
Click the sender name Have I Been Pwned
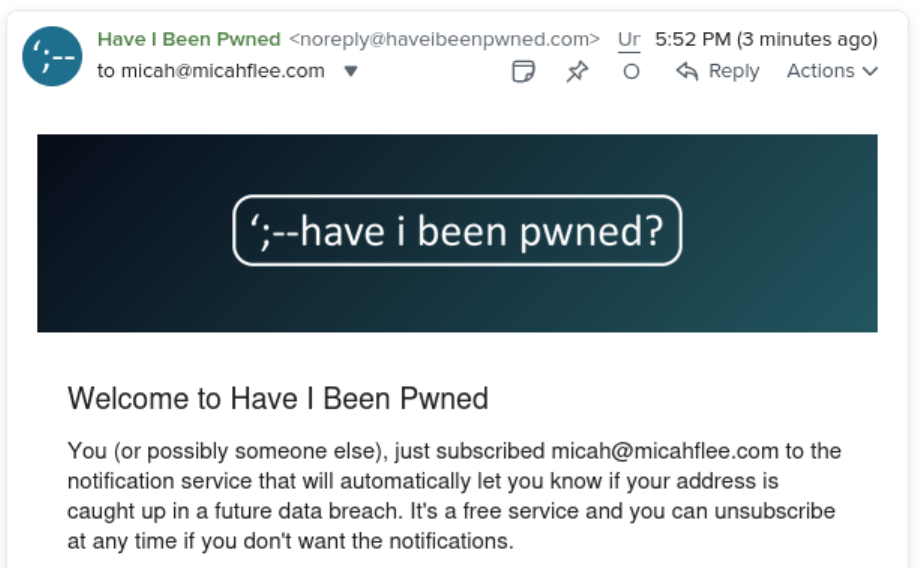tap(189, 39)
